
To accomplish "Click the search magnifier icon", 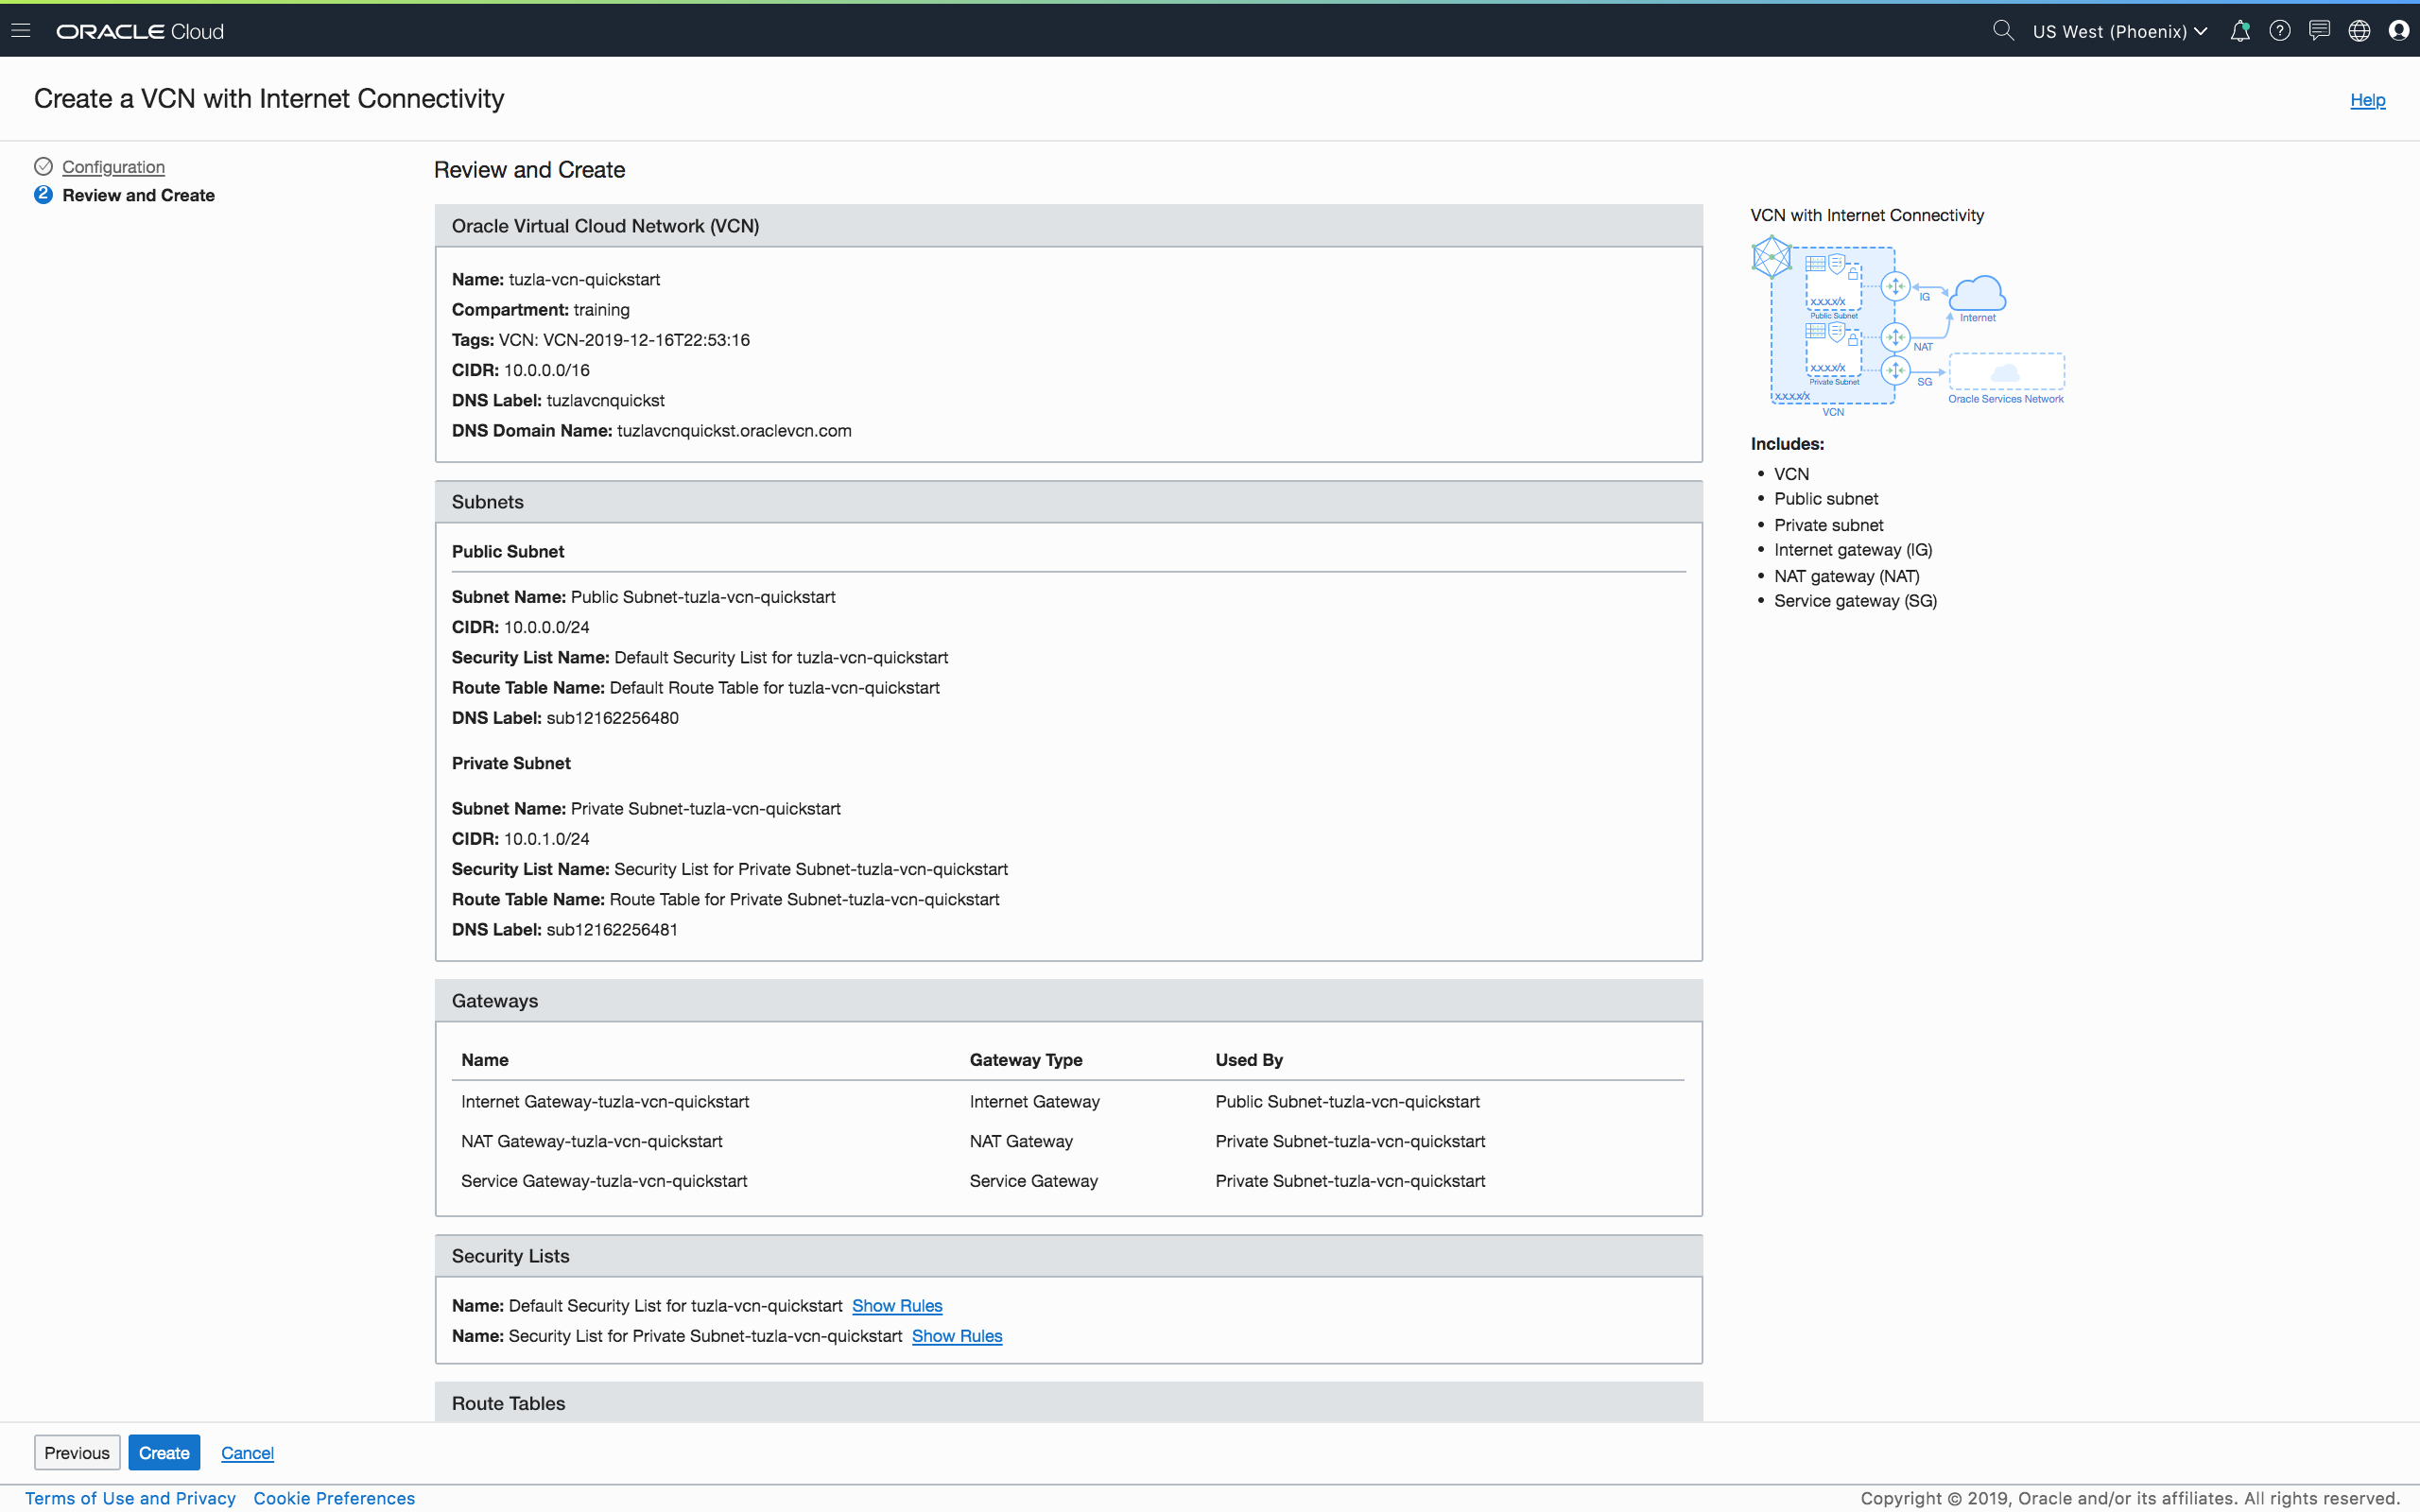I will pyautogui.click(x=2002, y=31).
